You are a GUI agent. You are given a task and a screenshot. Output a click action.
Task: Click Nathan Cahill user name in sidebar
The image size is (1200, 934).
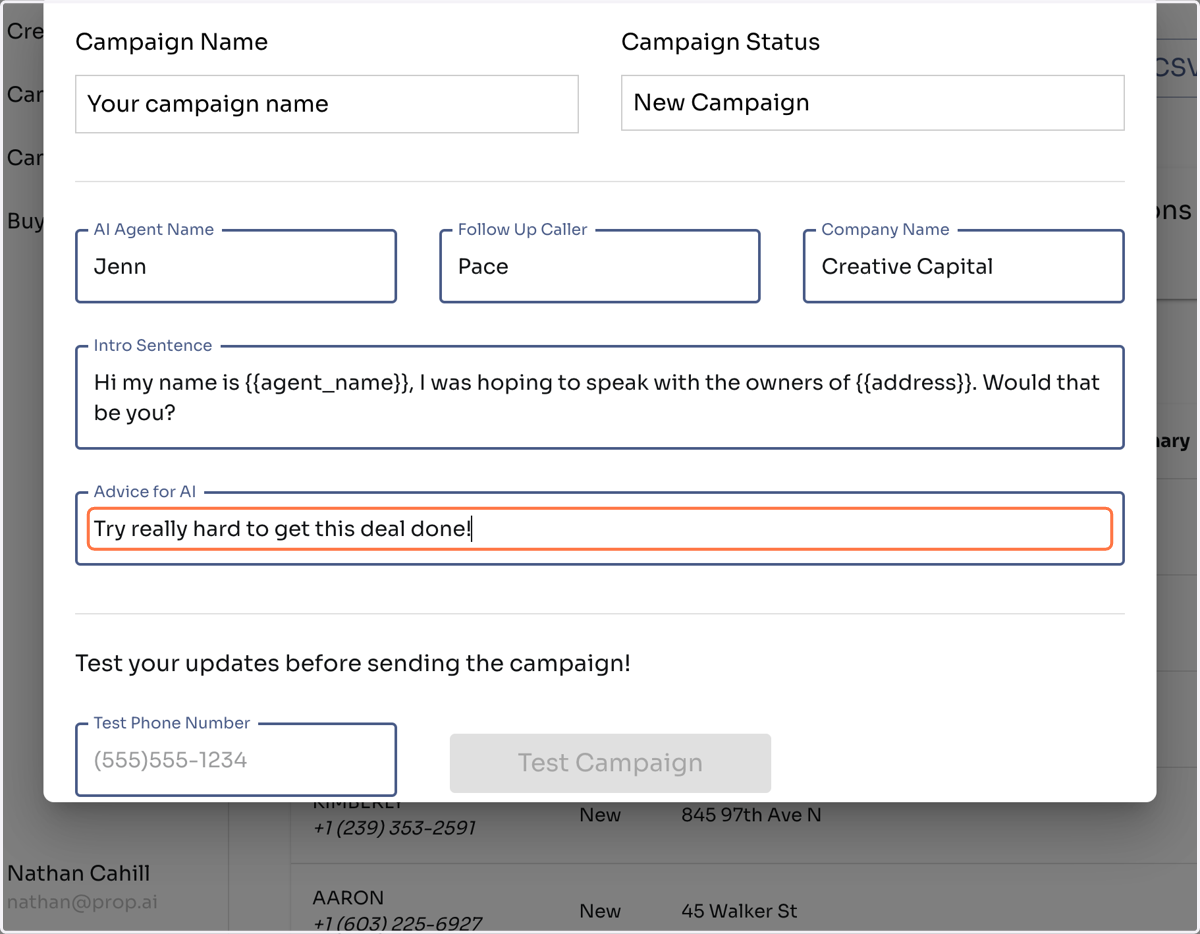(79, 873)
